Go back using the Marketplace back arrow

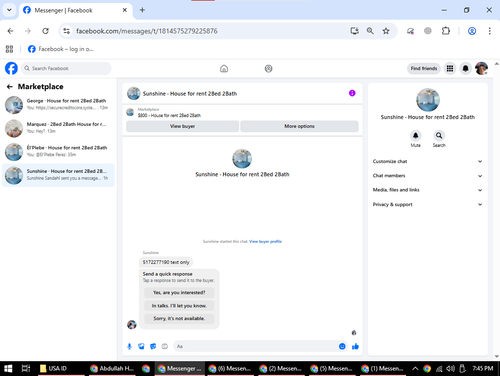point(10,87)
